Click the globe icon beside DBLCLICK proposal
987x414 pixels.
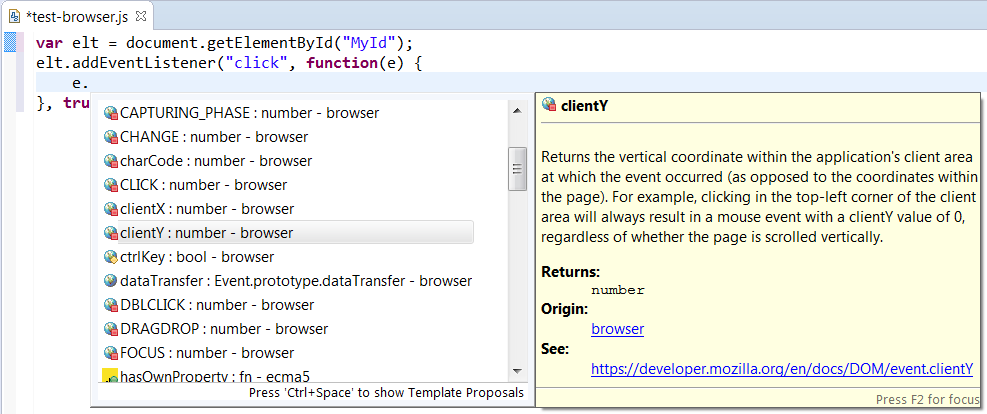(111, 305)
